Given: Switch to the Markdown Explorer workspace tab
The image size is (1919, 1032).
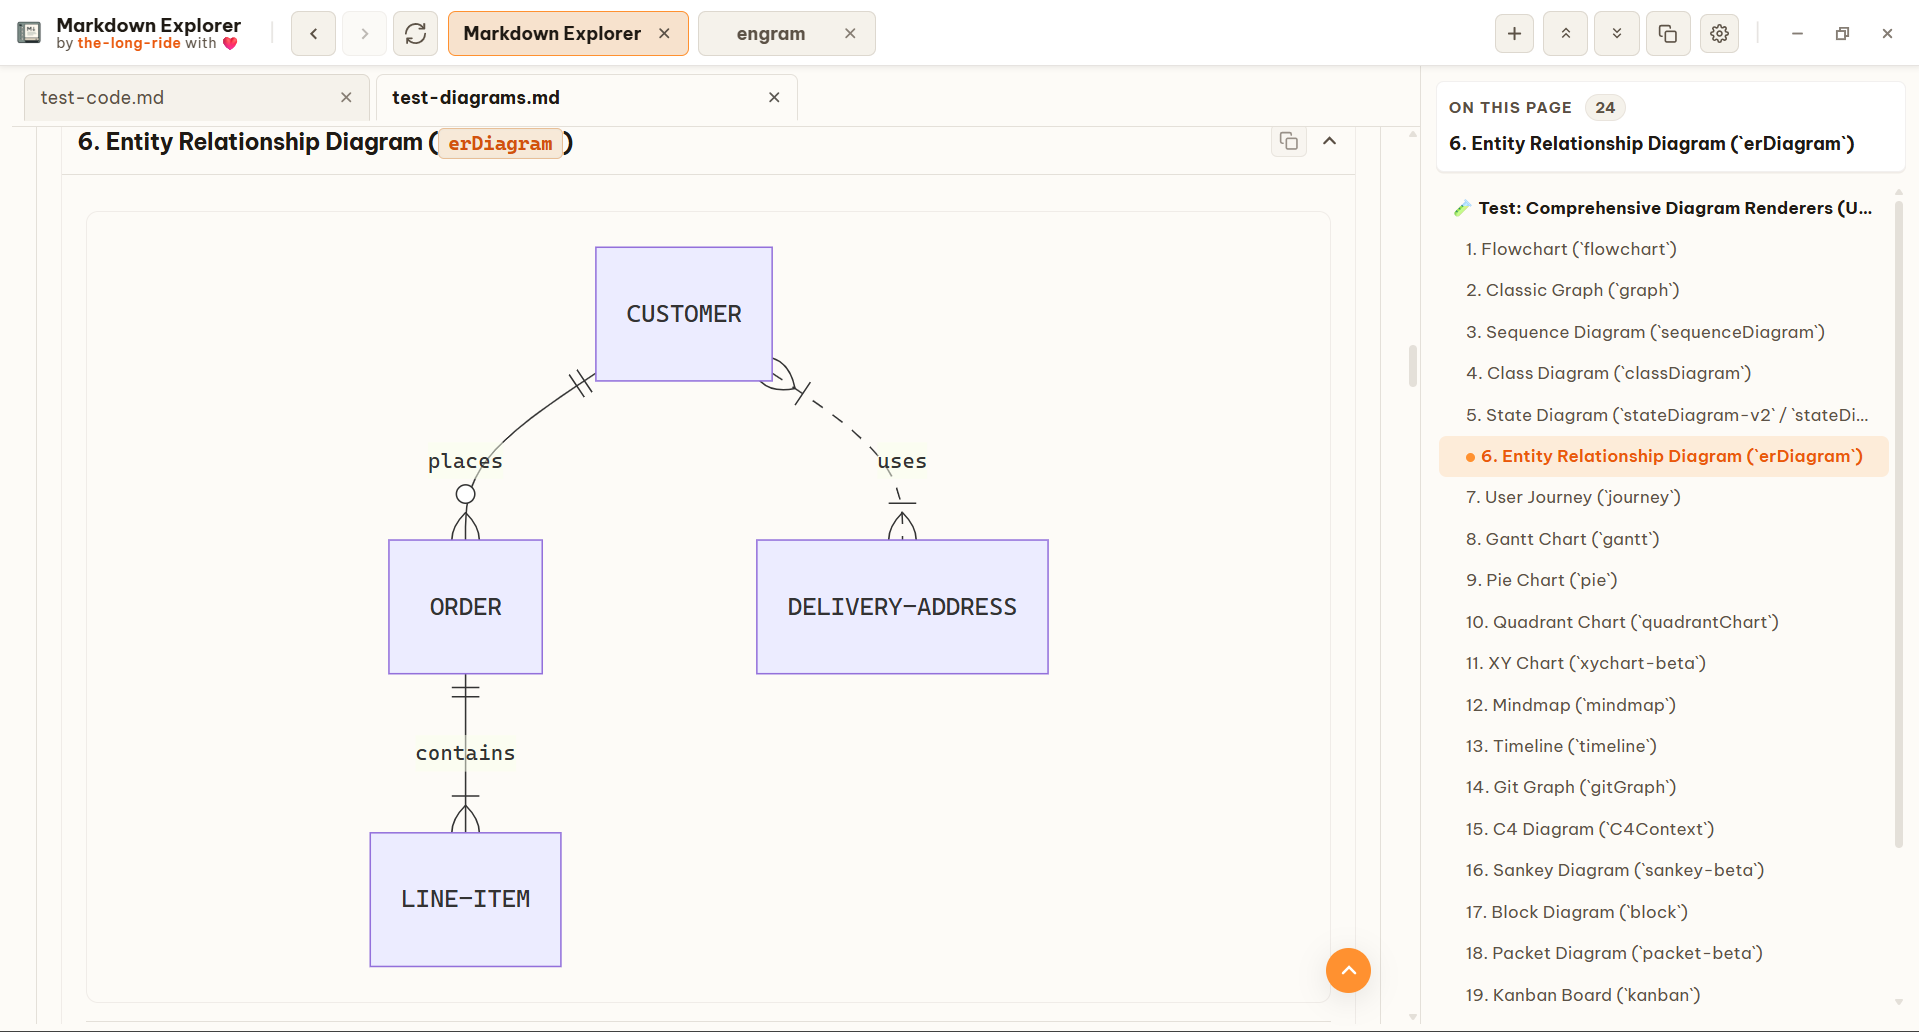Looking at the screenshot, I should pos(552,33).
